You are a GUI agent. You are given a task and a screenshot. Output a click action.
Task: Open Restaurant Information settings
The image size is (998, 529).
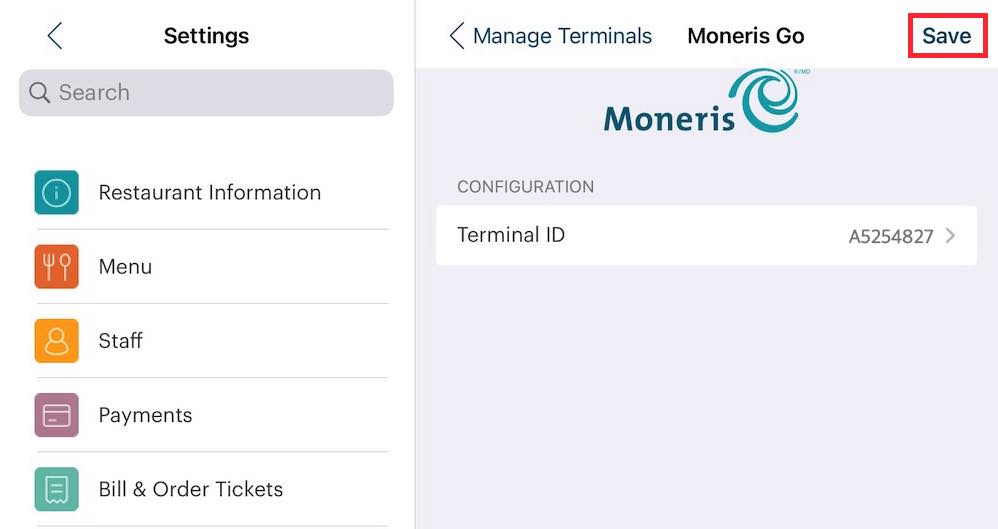click(x=211, y=192)
